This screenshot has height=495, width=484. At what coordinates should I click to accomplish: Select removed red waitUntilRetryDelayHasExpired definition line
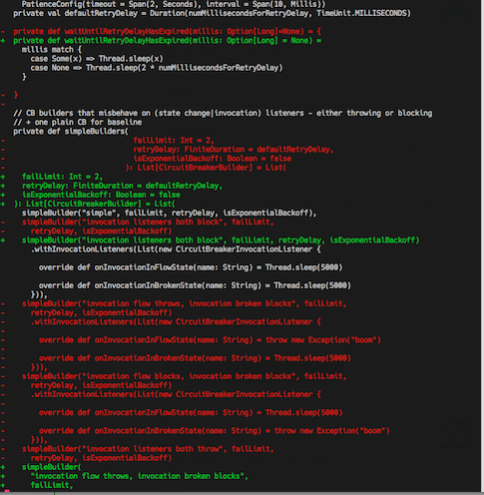click(167, 31)
